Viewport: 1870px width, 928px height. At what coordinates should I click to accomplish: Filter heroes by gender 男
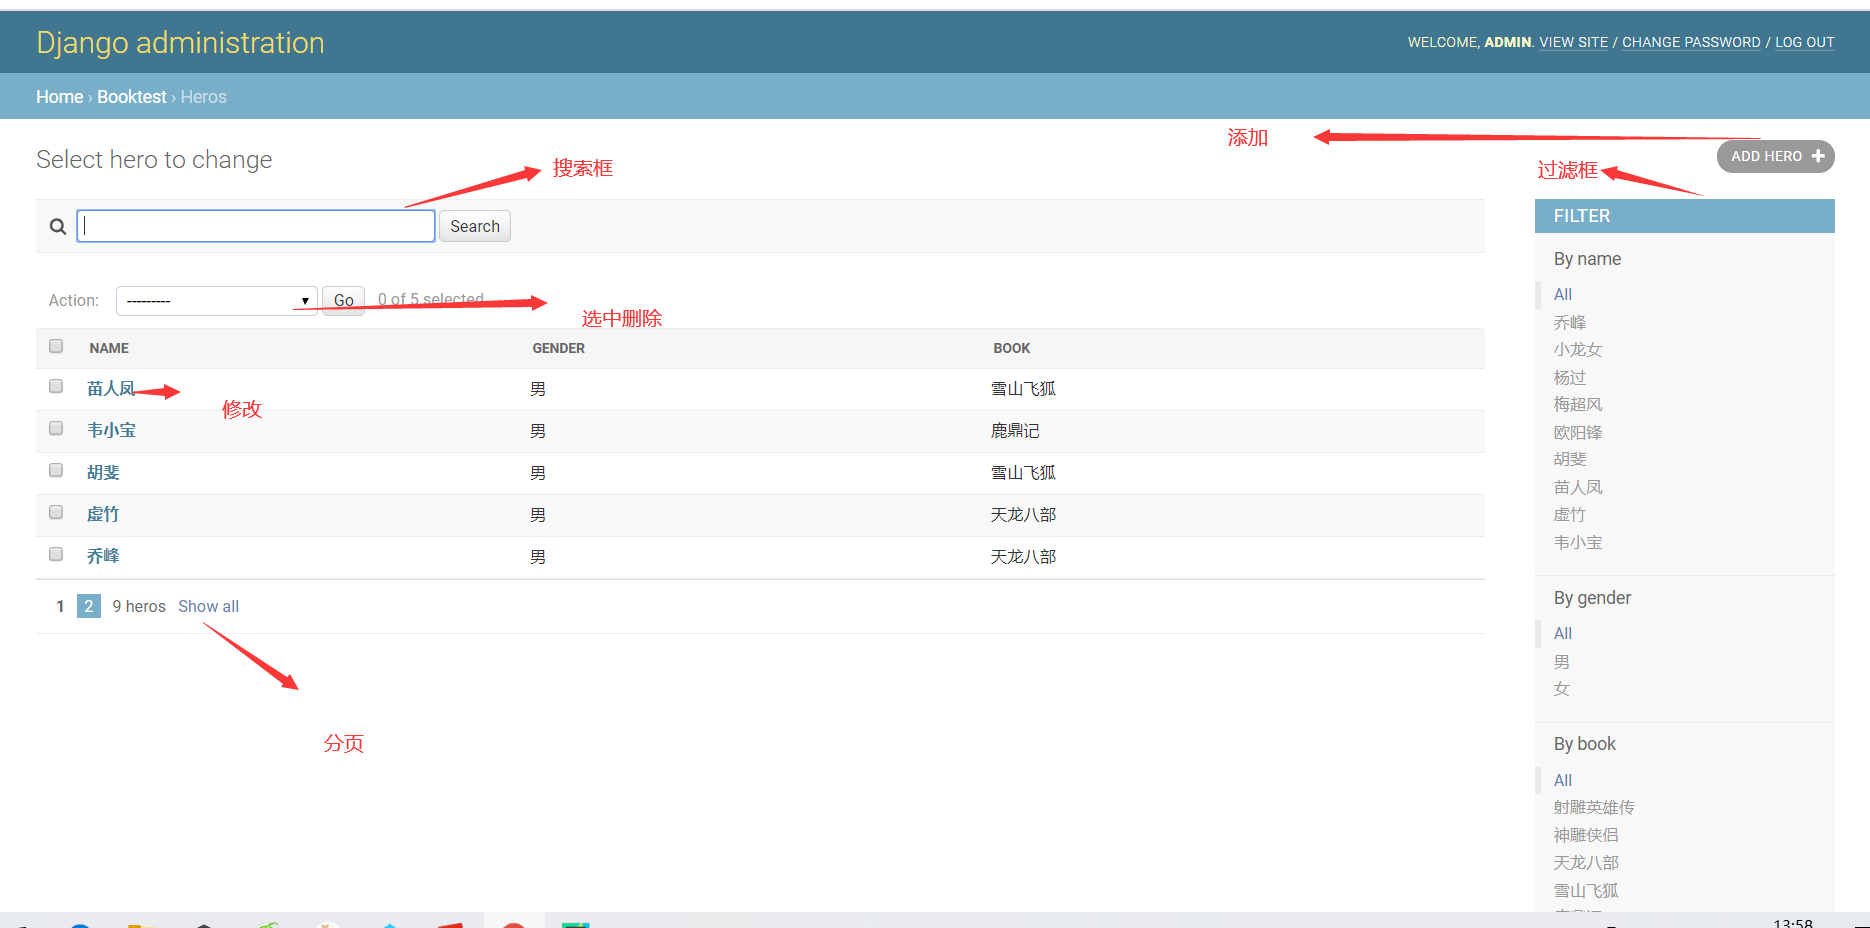(x=1561, y=661)
